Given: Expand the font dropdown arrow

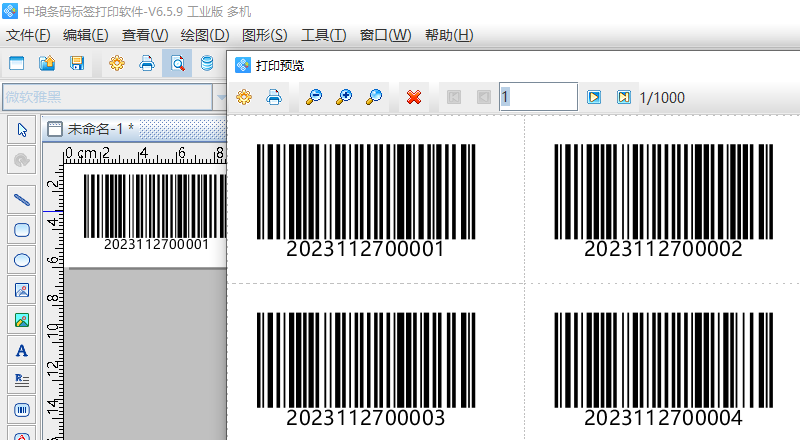Looking at the screenshot, I should (x=221, y=97).
